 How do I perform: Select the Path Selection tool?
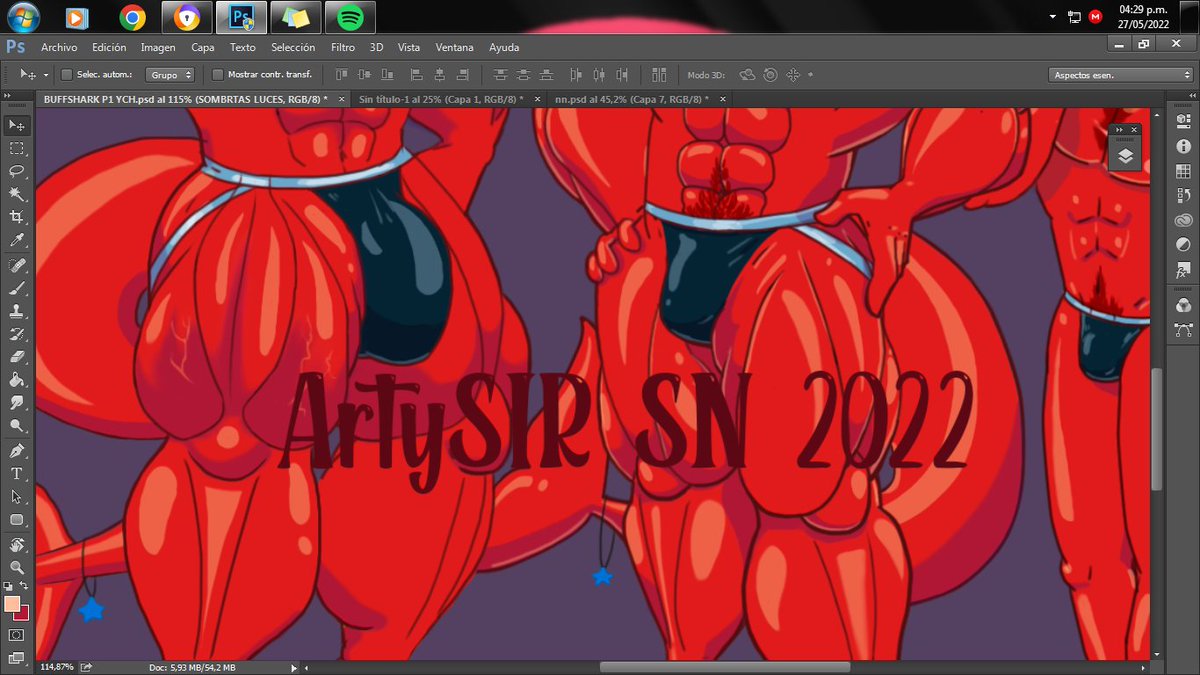[17, 497]
